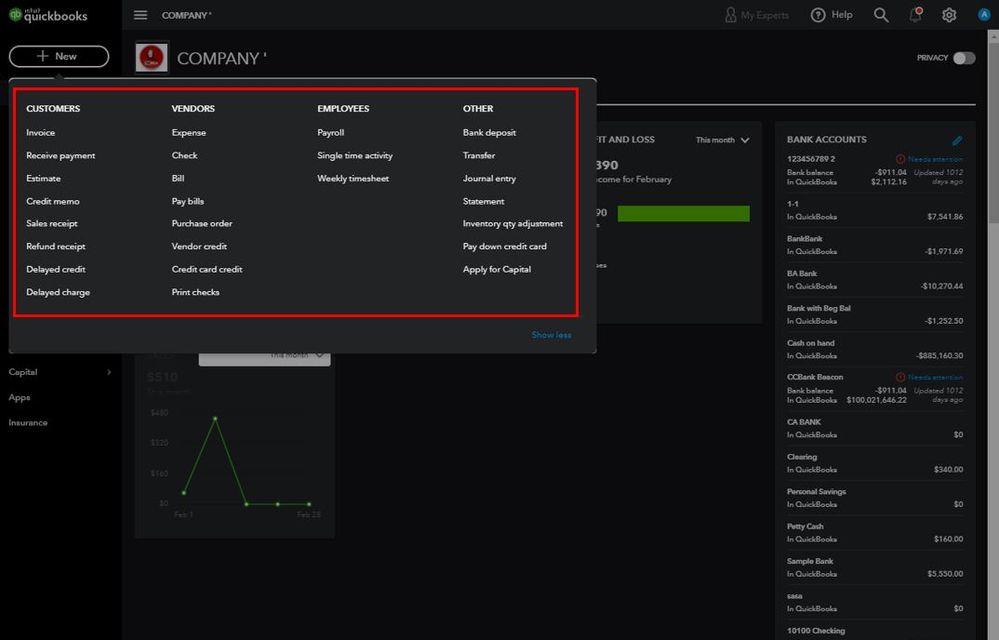Screen dimensions: 999x640
Task: Click the company logo thumbnail
Action: [152, 58]
